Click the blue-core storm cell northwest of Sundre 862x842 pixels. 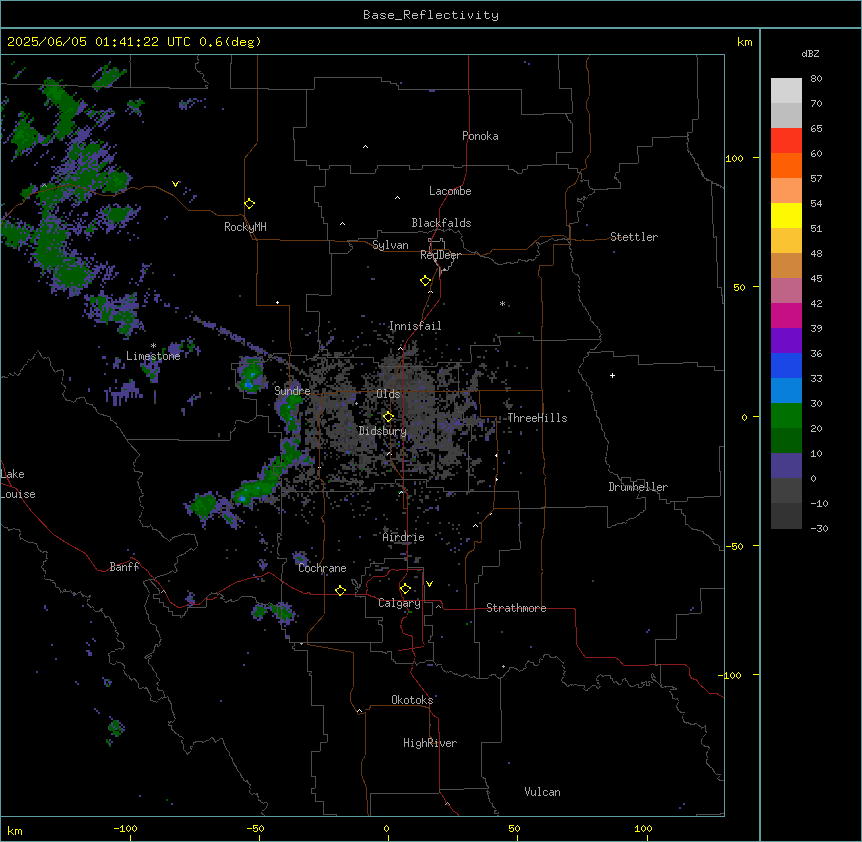point(250,376)
